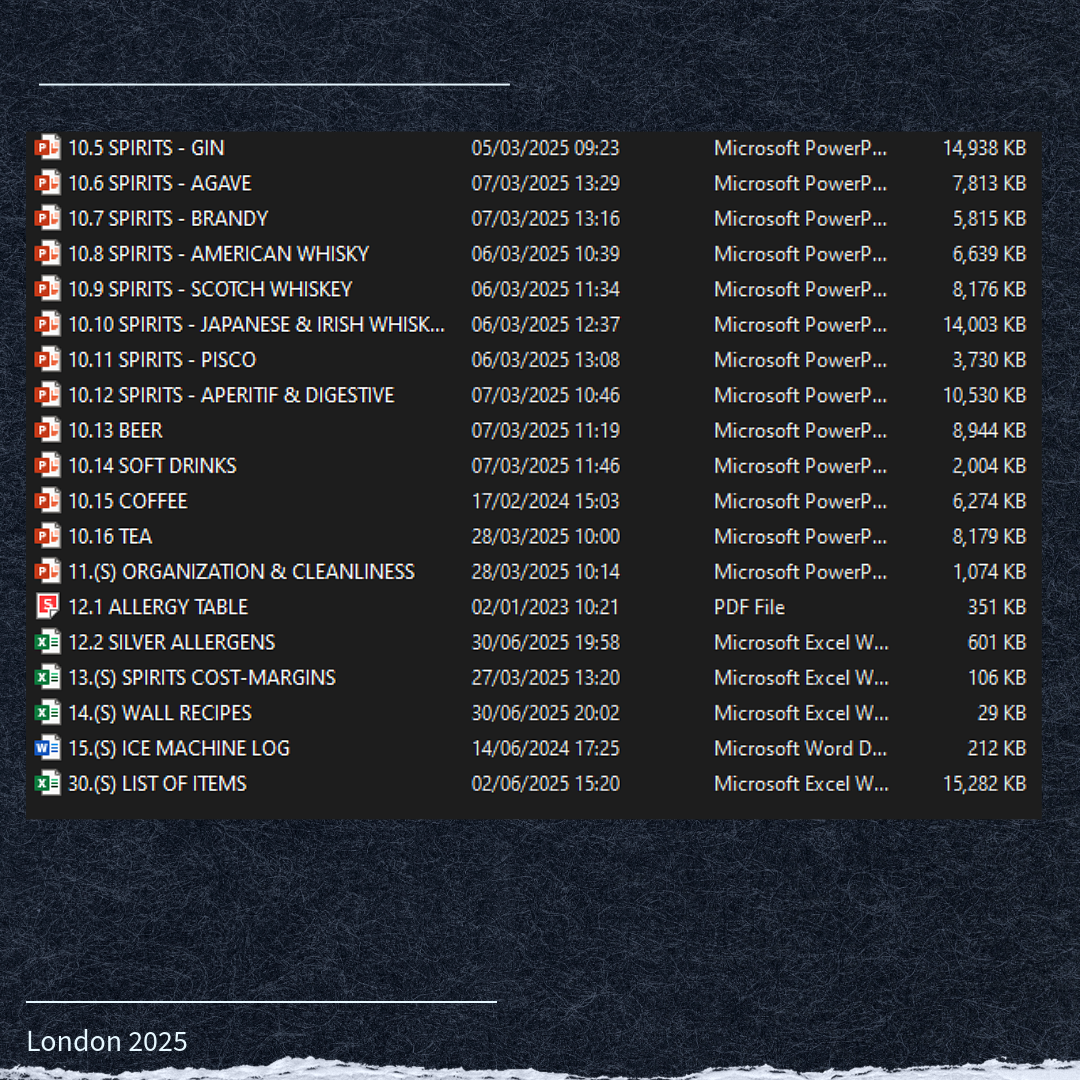Select file name 10.16 TEA
The height and width of the screenshot is (1080, 1080).
tap(110, 537)
